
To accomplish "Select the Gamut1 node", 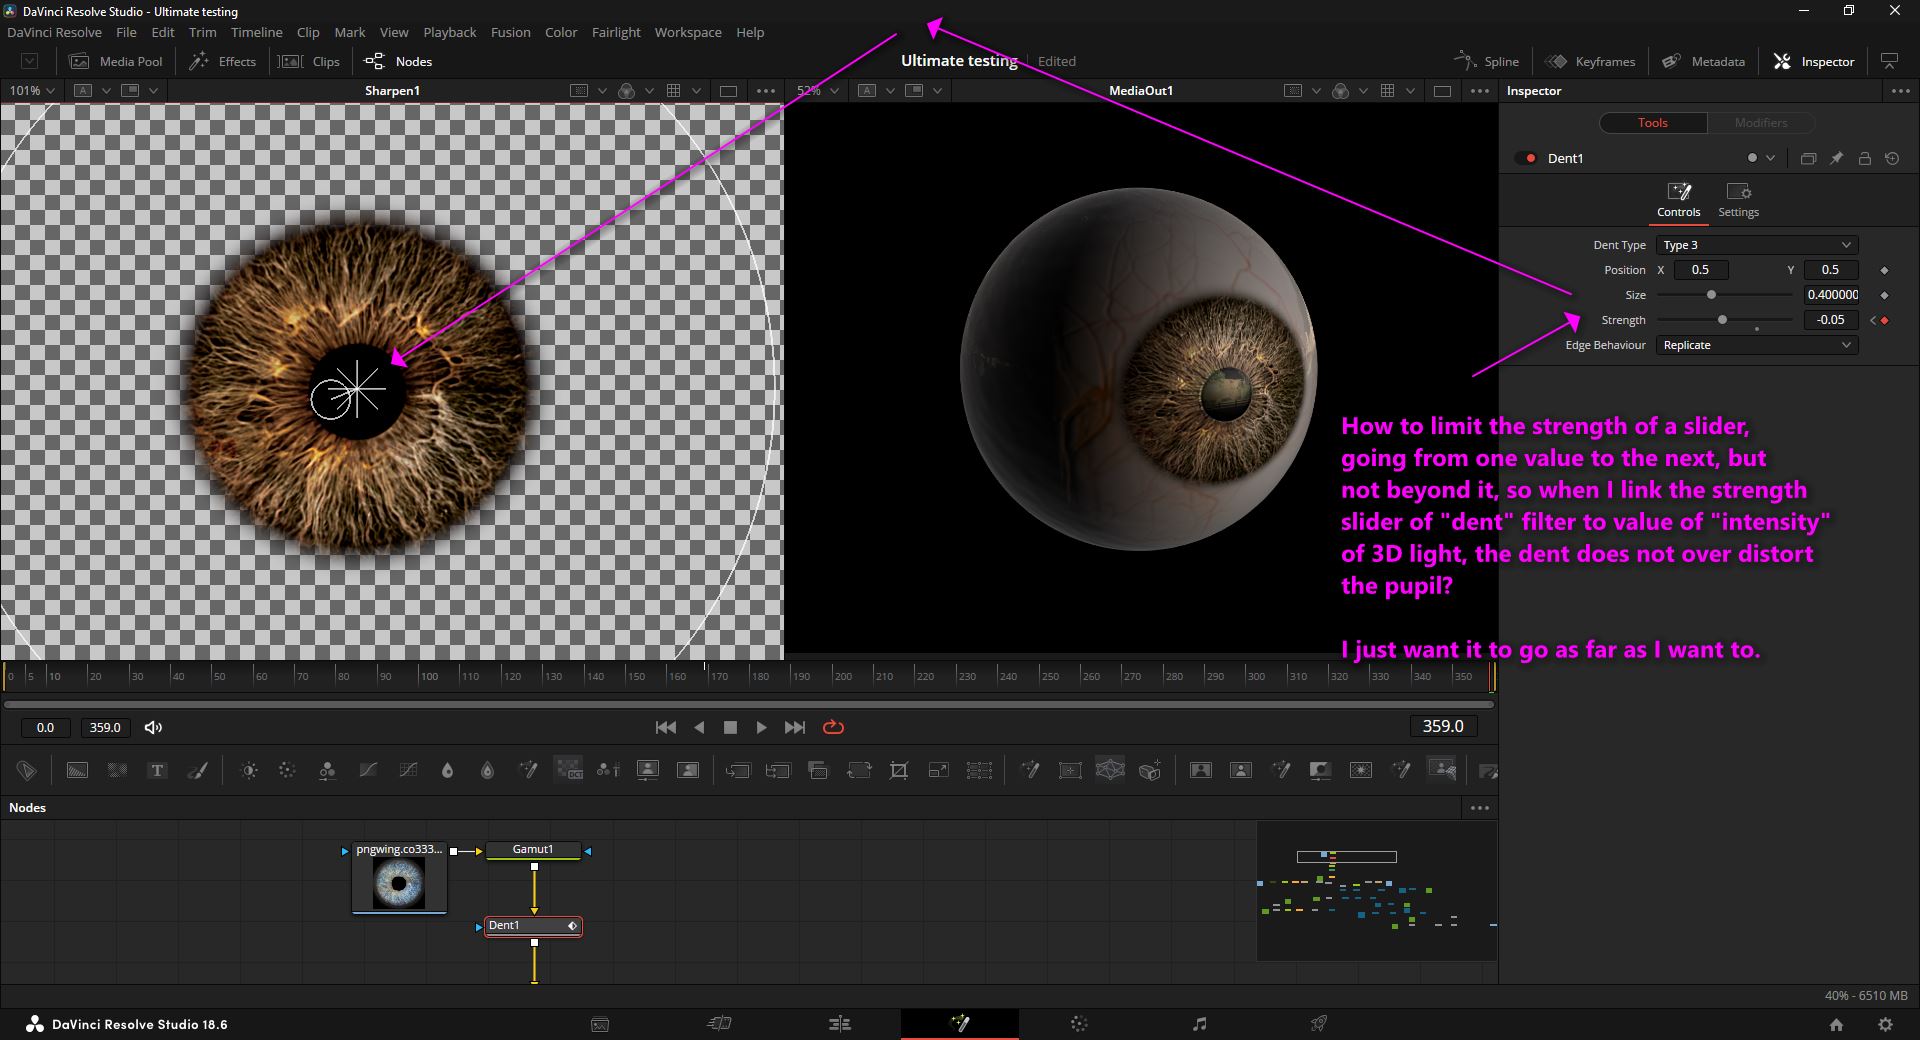I will [533, 850].
